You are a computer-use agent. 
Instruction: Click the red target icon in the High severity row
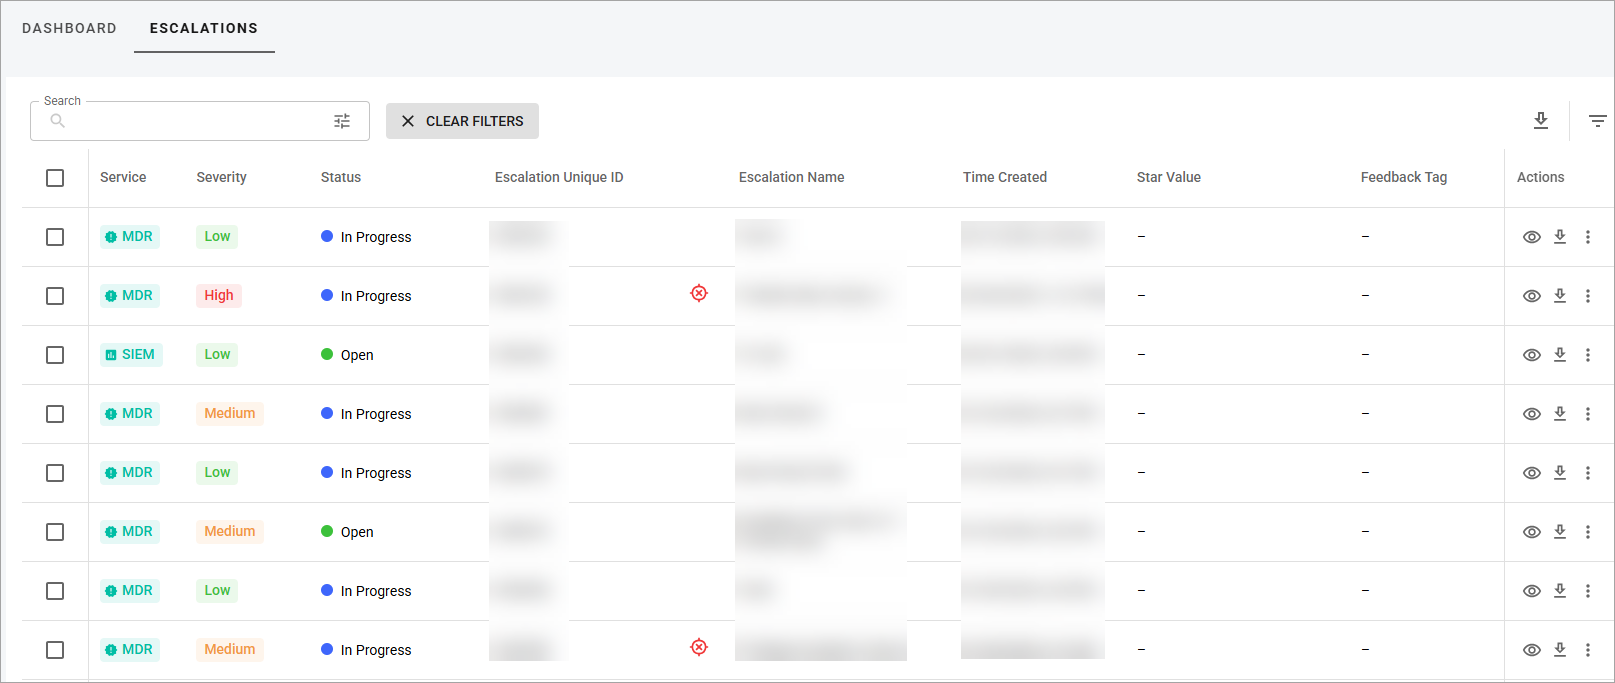tap(699, 293)
